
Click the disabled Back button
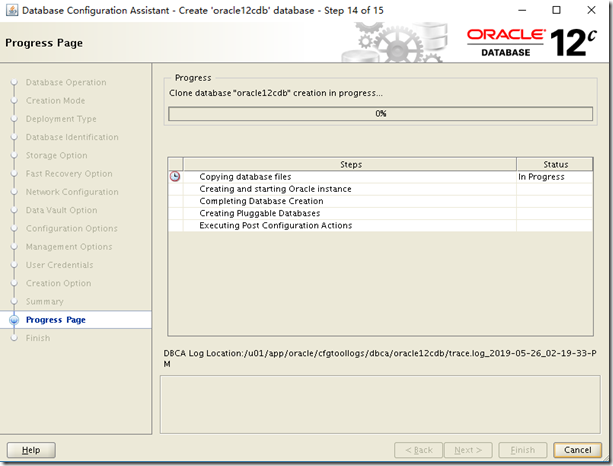pos(418,450)
